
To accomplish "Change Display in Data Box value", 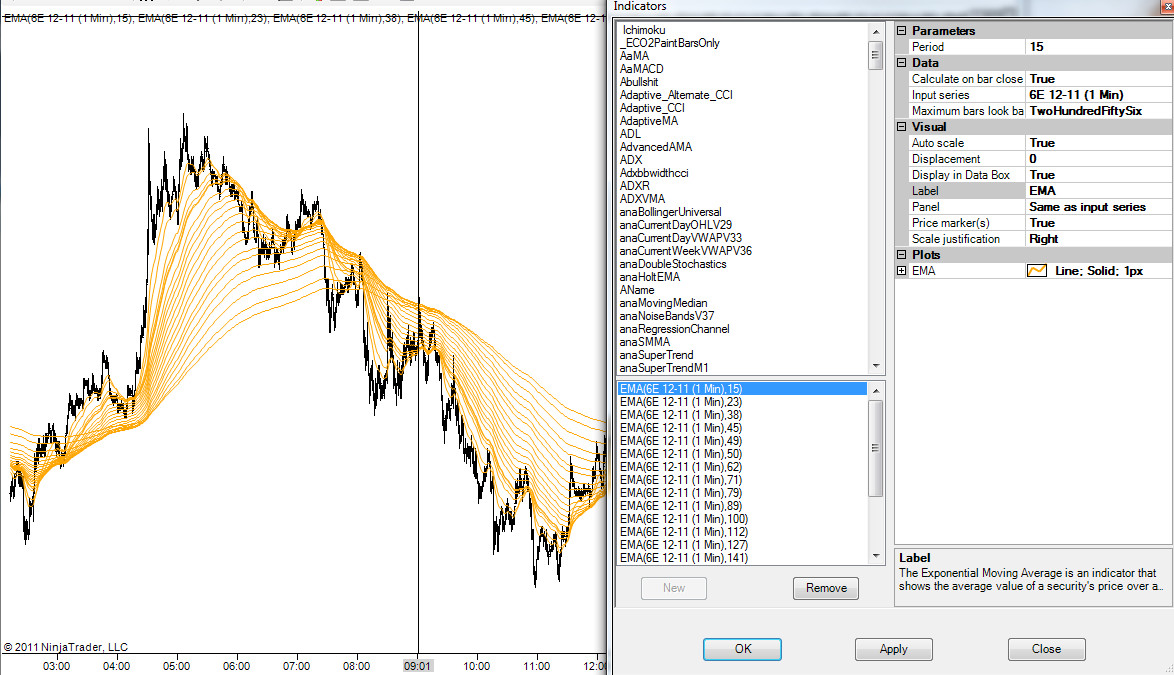I will point(1098,174).
